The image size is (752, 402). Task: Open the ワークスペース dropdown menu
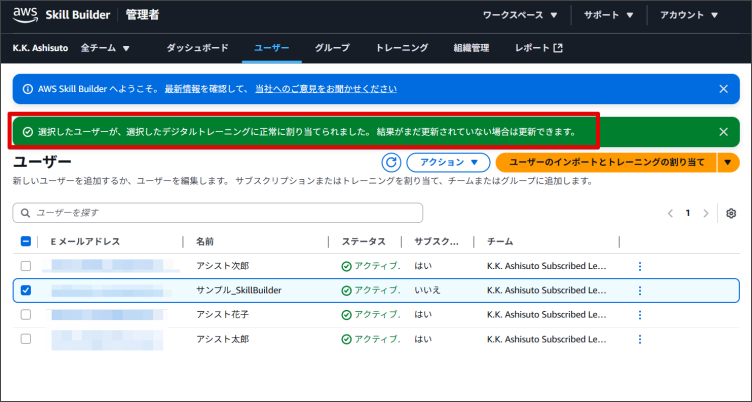(520, 16)
